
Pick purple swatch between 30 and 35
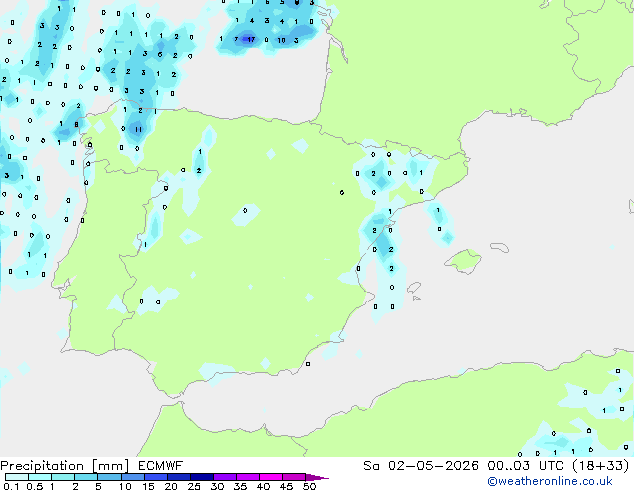pos(224,477)
